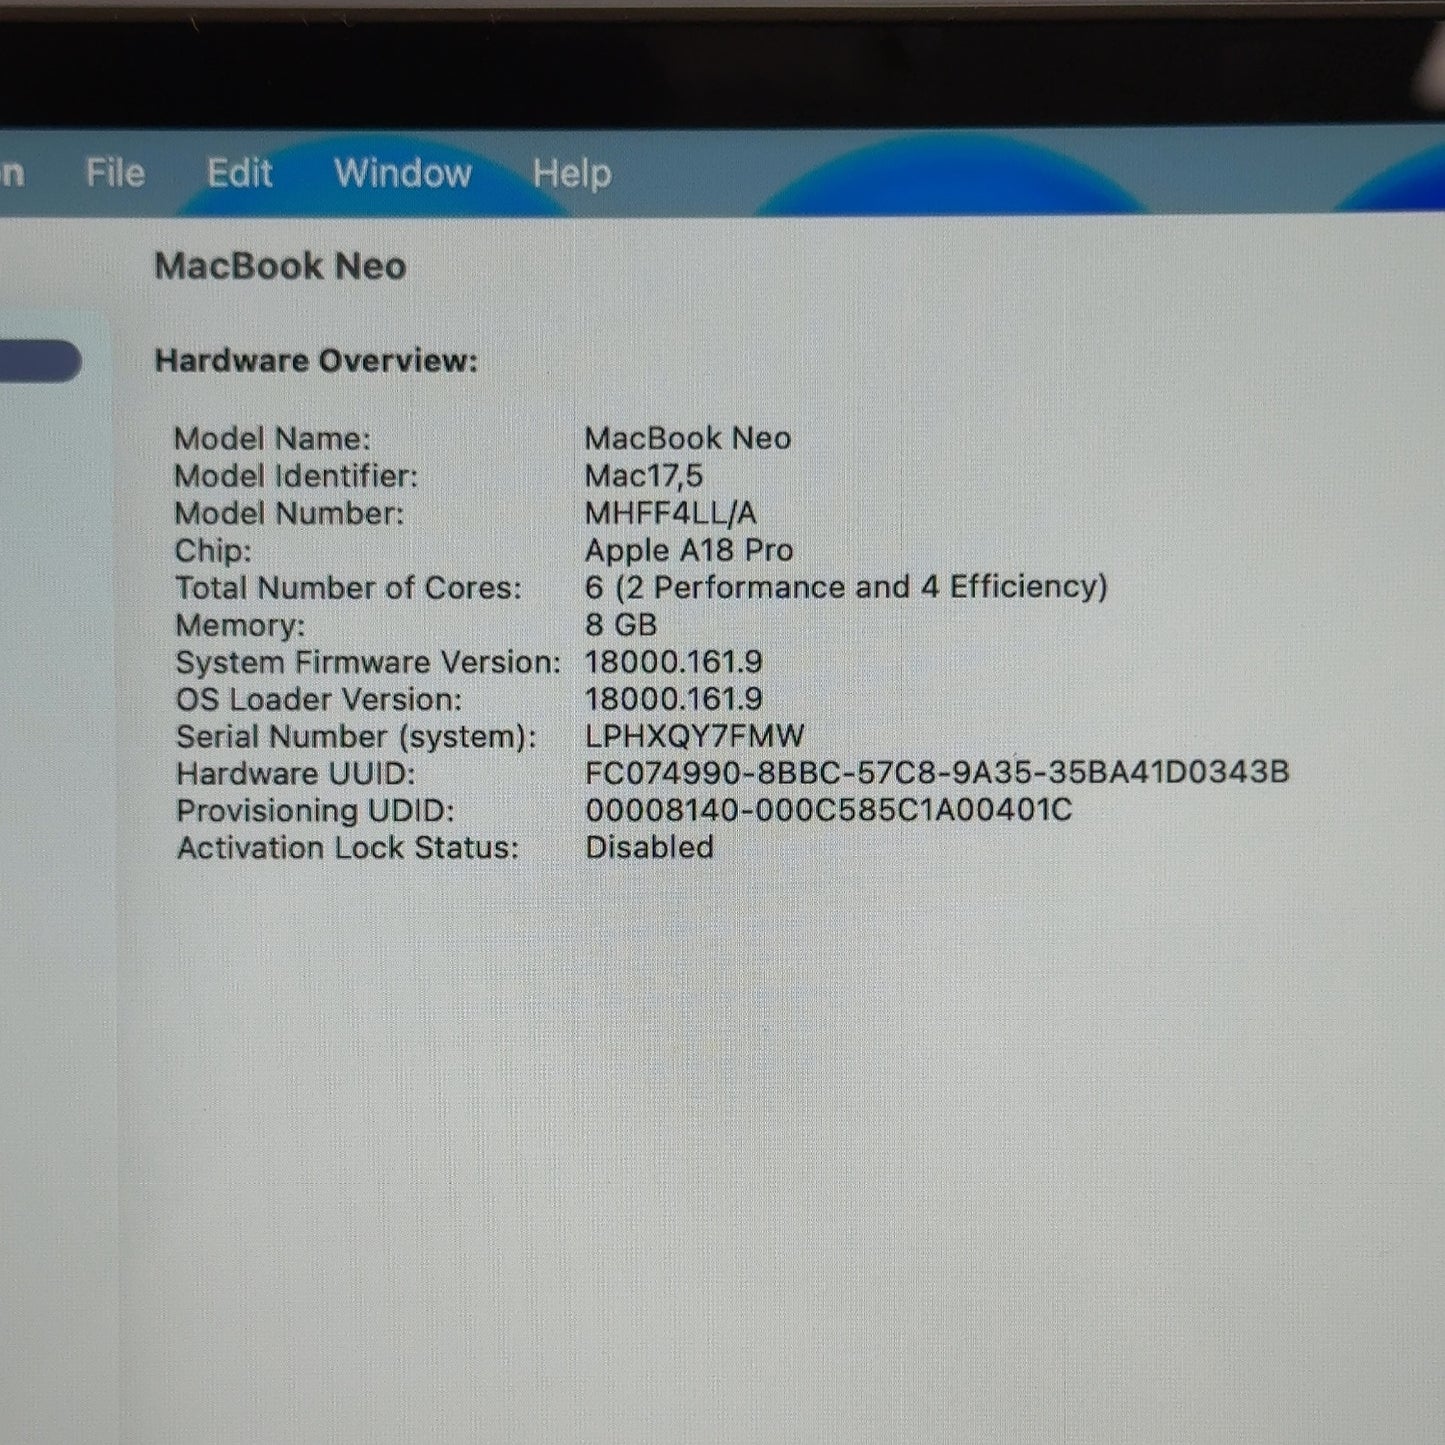This screenshot has width=1445, height=1445.
Task: Select the value 8 GB
Action: click(x=621, y=625)
